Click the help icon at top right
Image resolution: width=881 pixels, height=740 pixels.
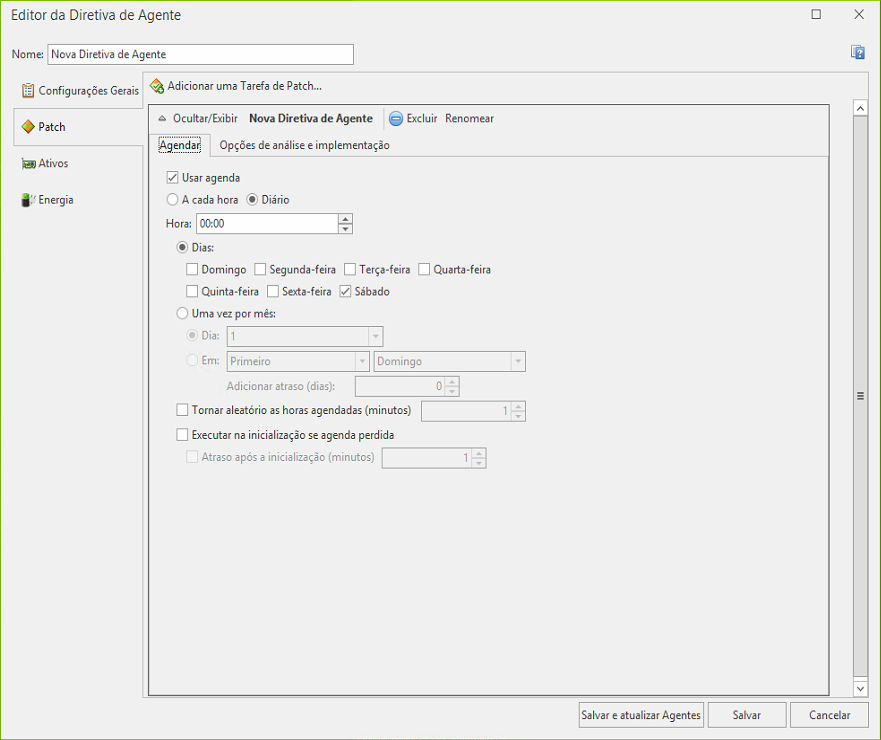click(857, 53)
